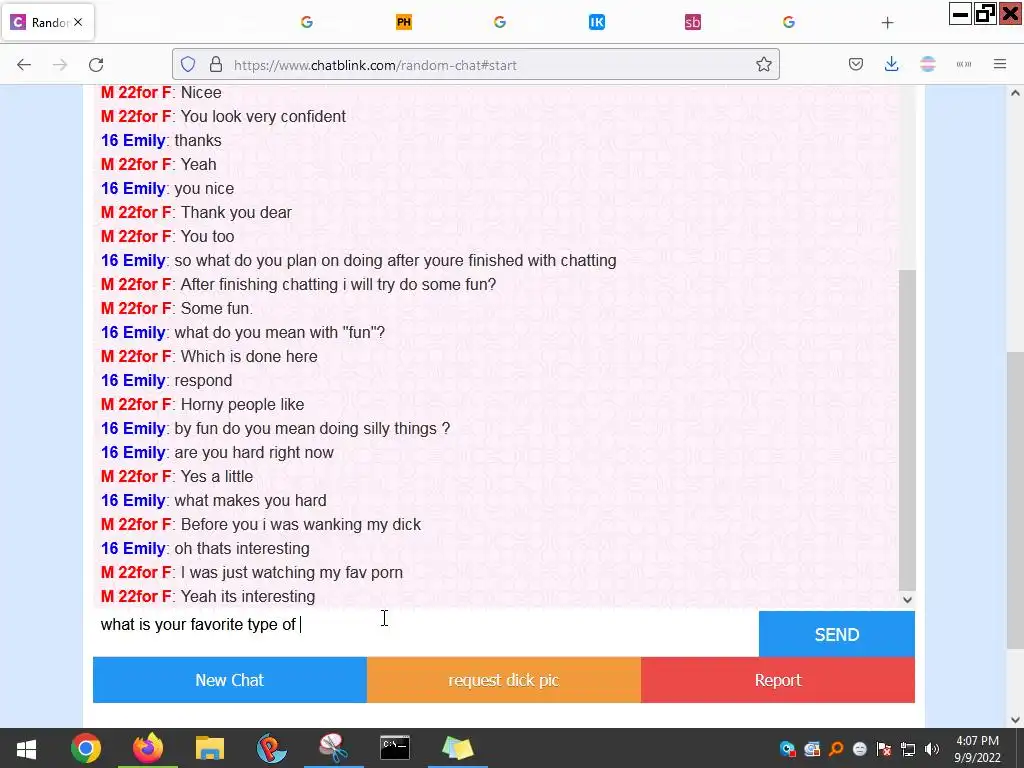The width and height of the screenshot is (1024, 768).
Task: Close the Random chat tab
Action: [78, 22]
